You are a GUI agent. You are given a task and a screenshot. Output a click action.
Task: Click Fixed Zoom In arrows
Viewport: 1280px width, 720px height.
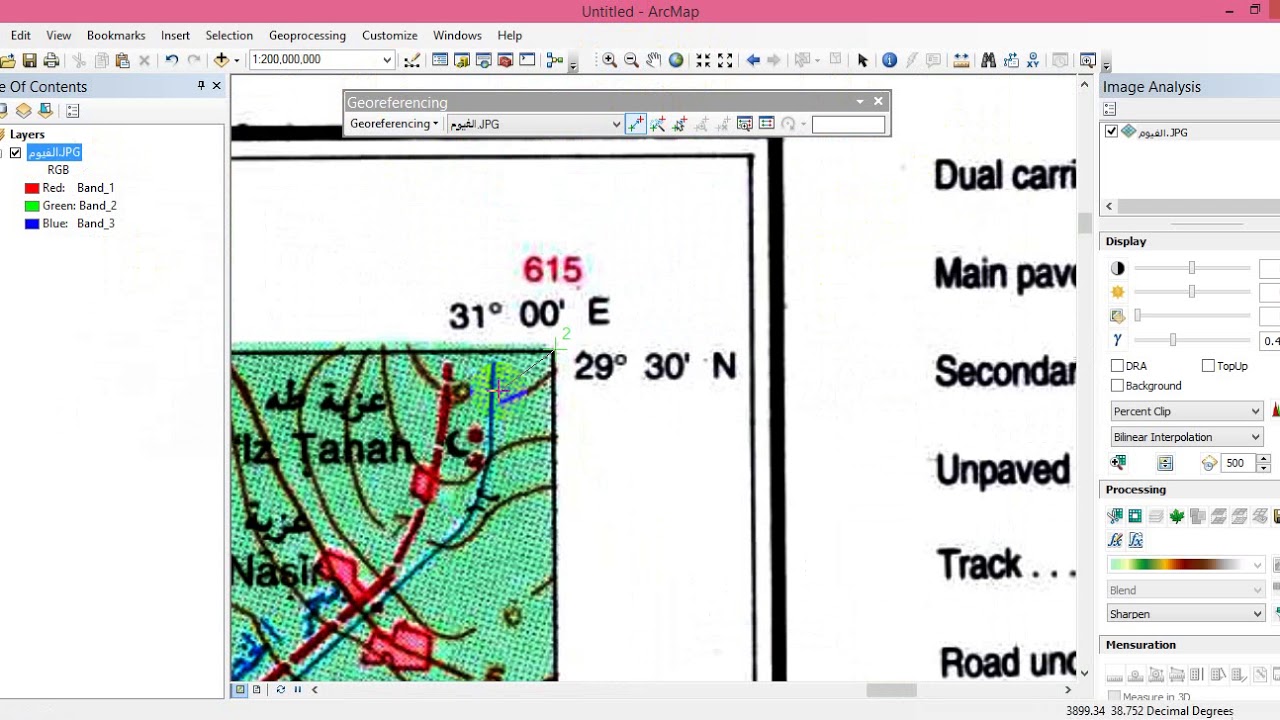[x=703, y=61]
